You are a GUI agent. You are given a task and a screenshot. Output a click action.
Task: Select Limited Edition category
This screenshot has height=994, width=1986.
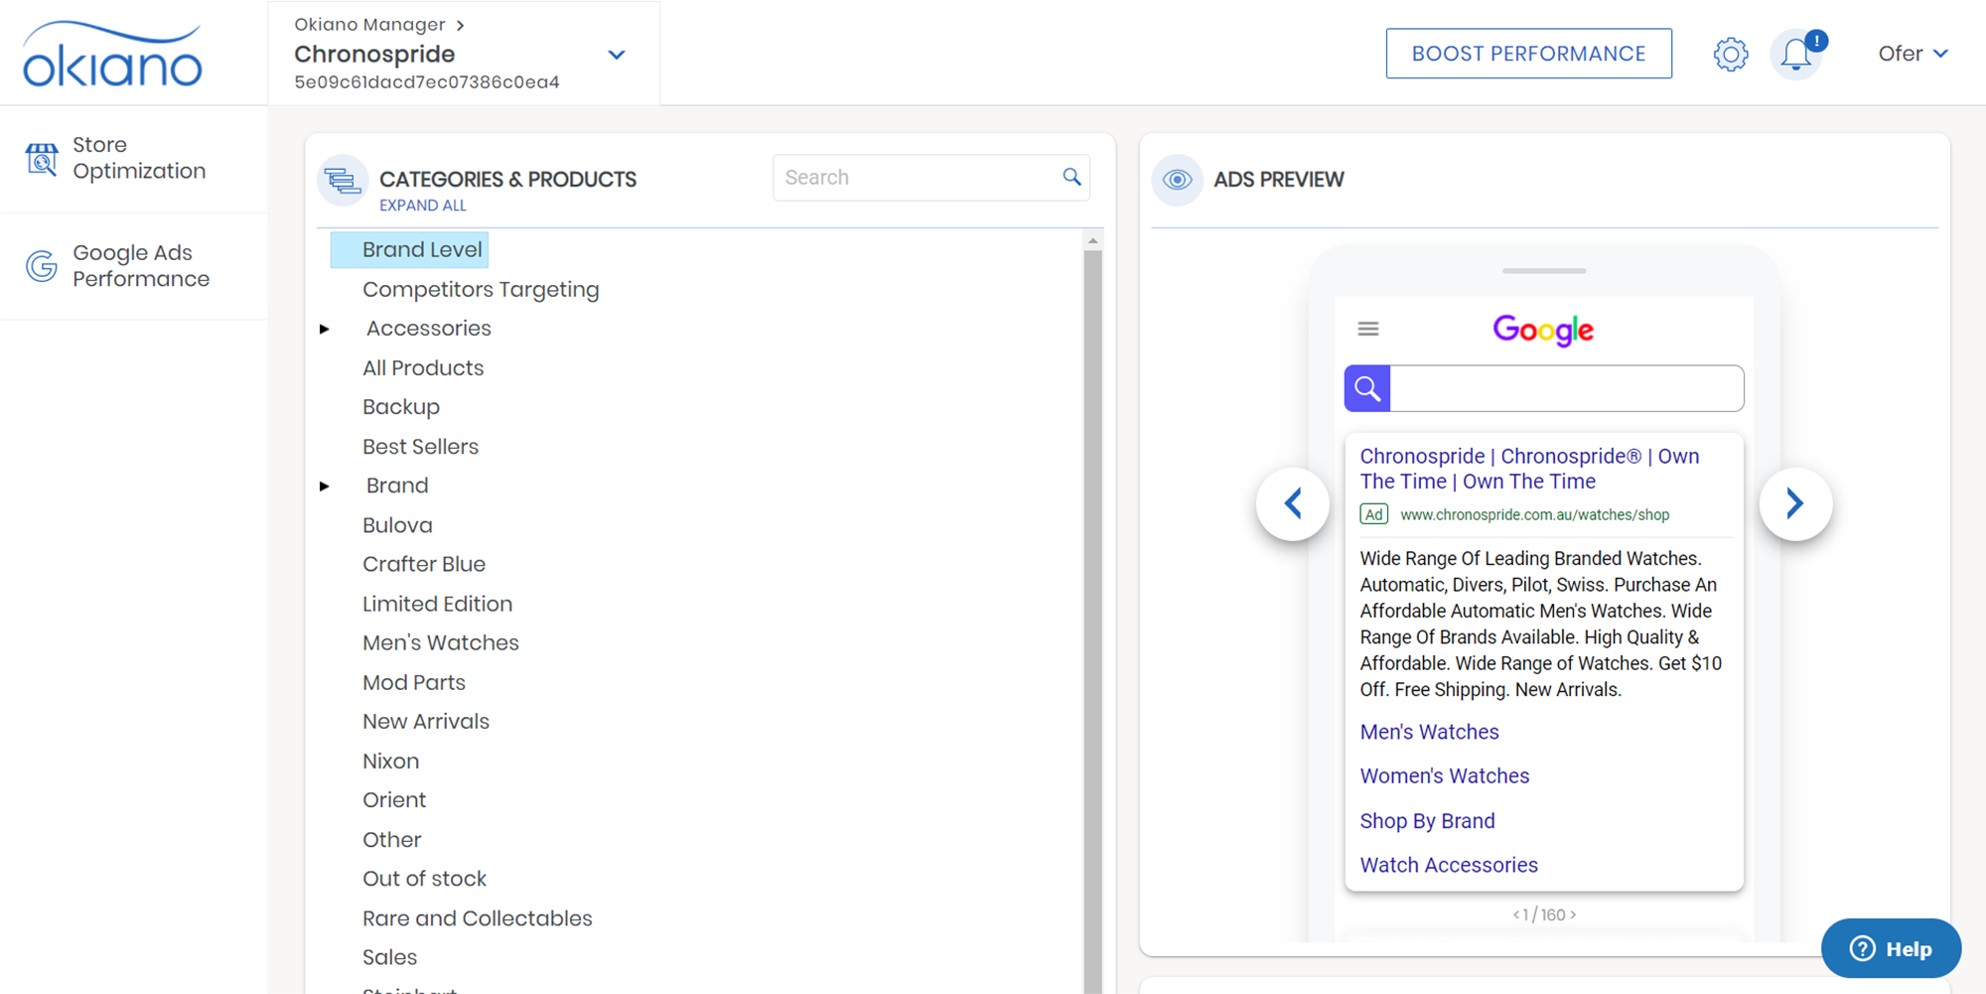coord(437,604)
